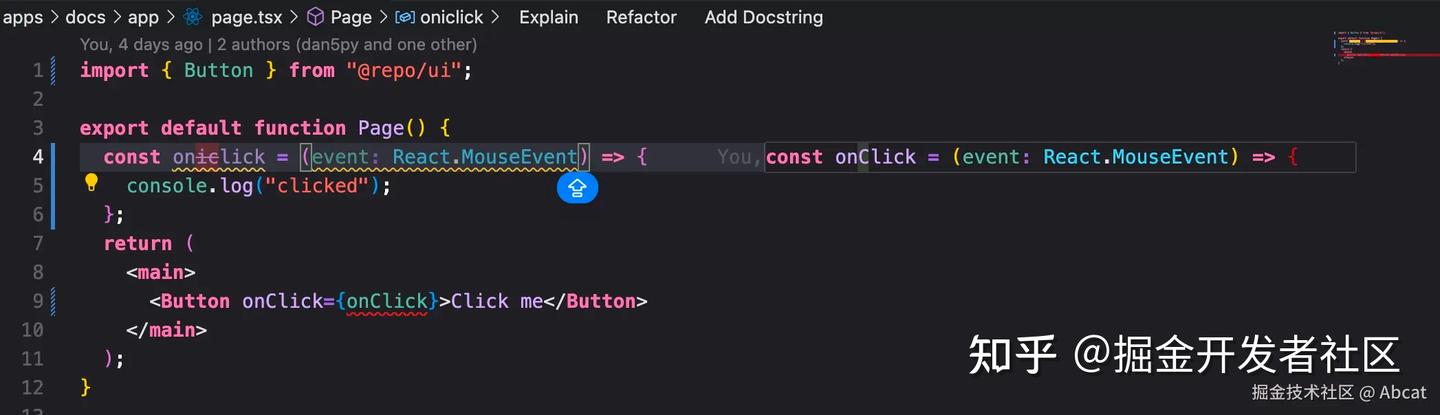
Task: Open the "docs" breadcrumb folder
Action: 85,17
